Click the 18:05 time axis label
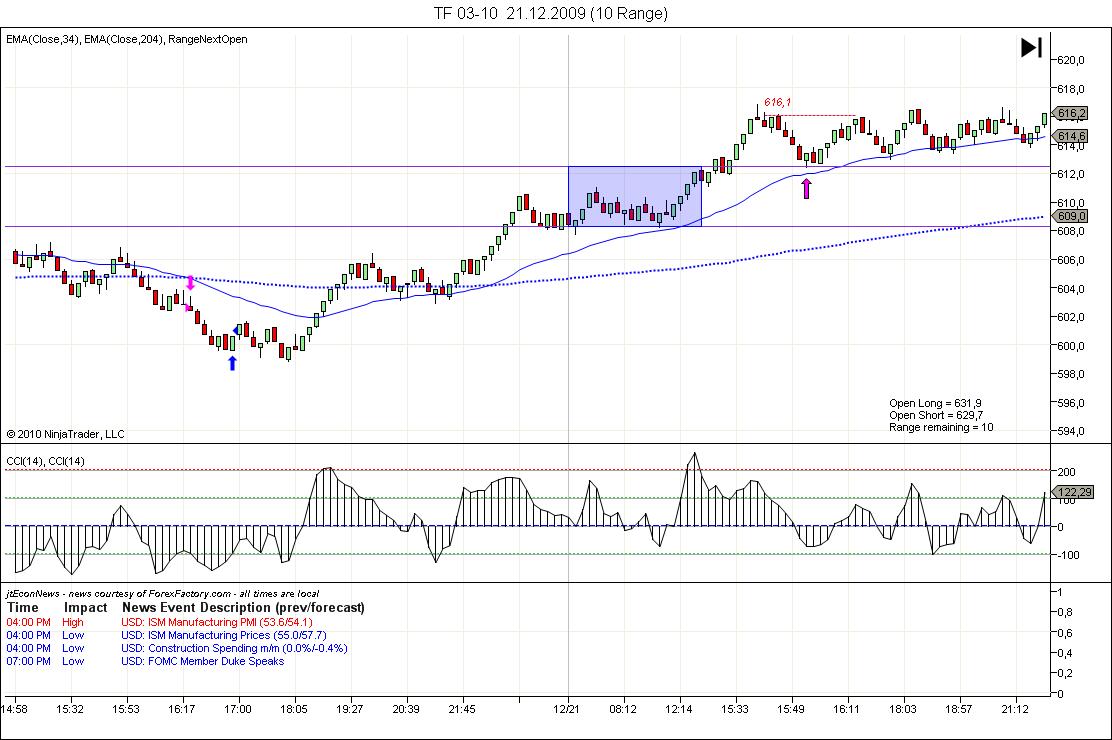The image size is (1112, 740). tap(294, 709)
